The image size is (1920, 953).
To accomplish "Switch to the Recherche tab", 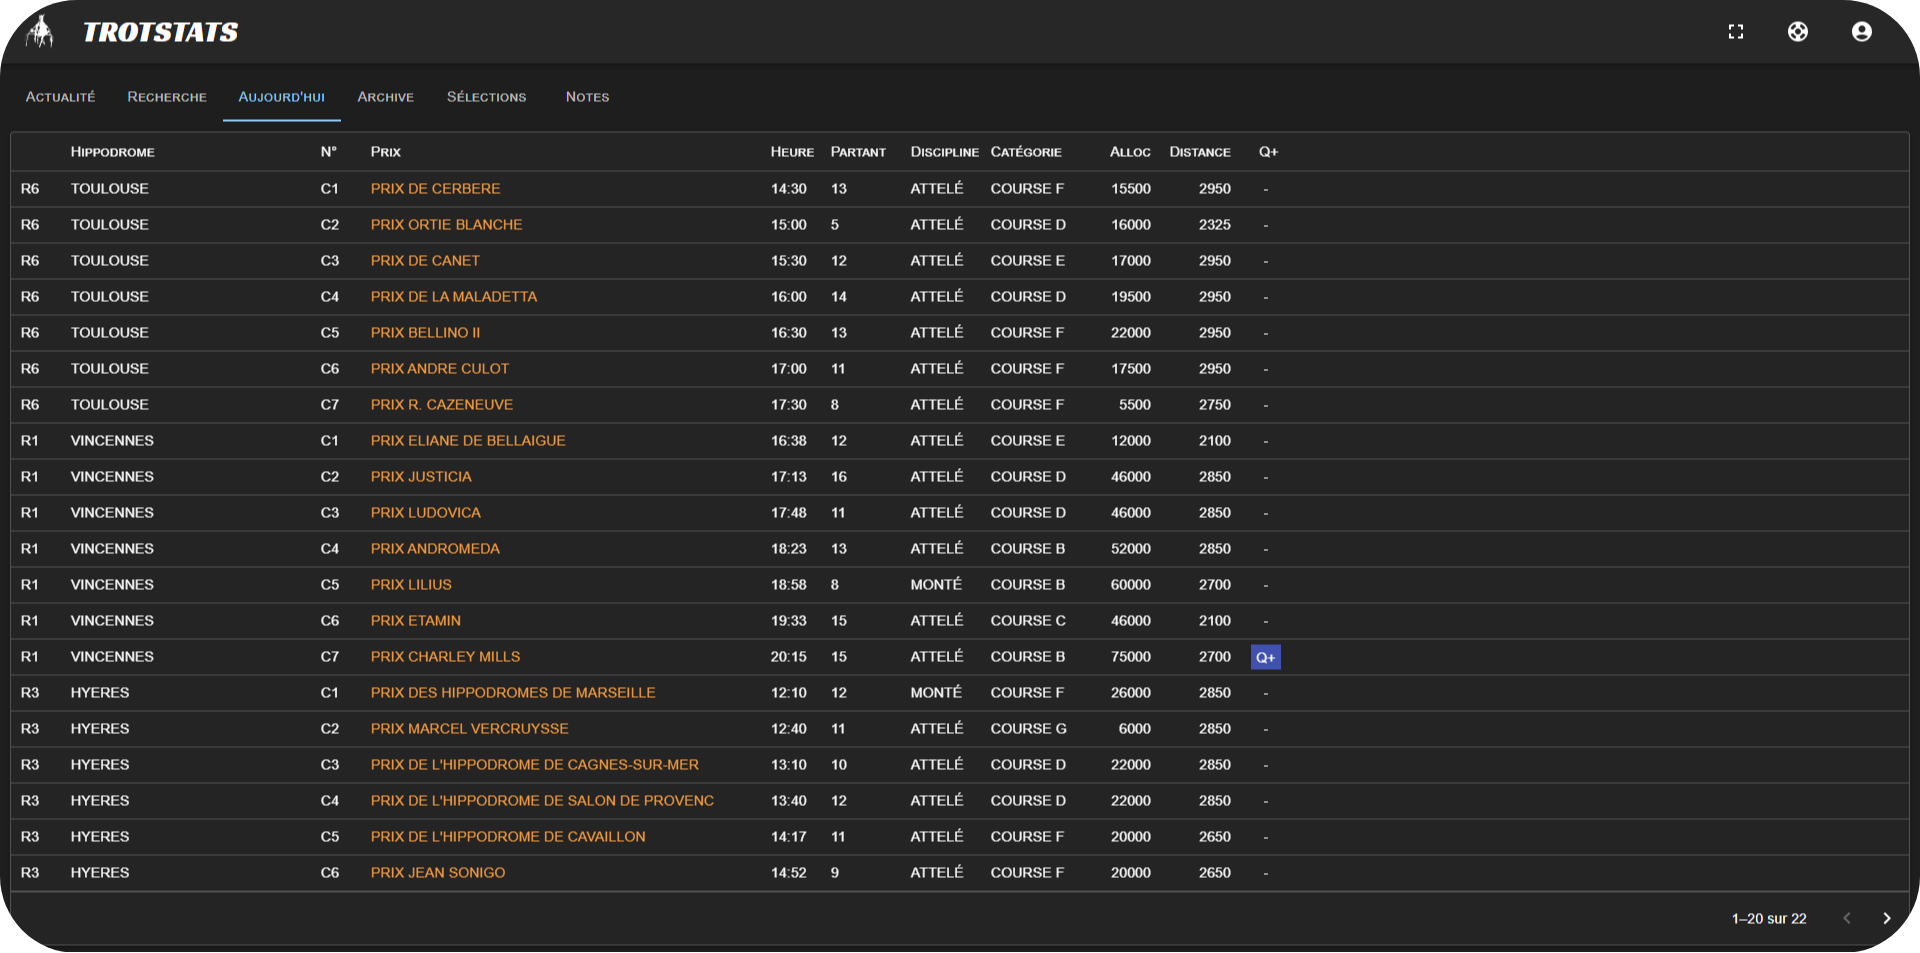I will (167, 97).
